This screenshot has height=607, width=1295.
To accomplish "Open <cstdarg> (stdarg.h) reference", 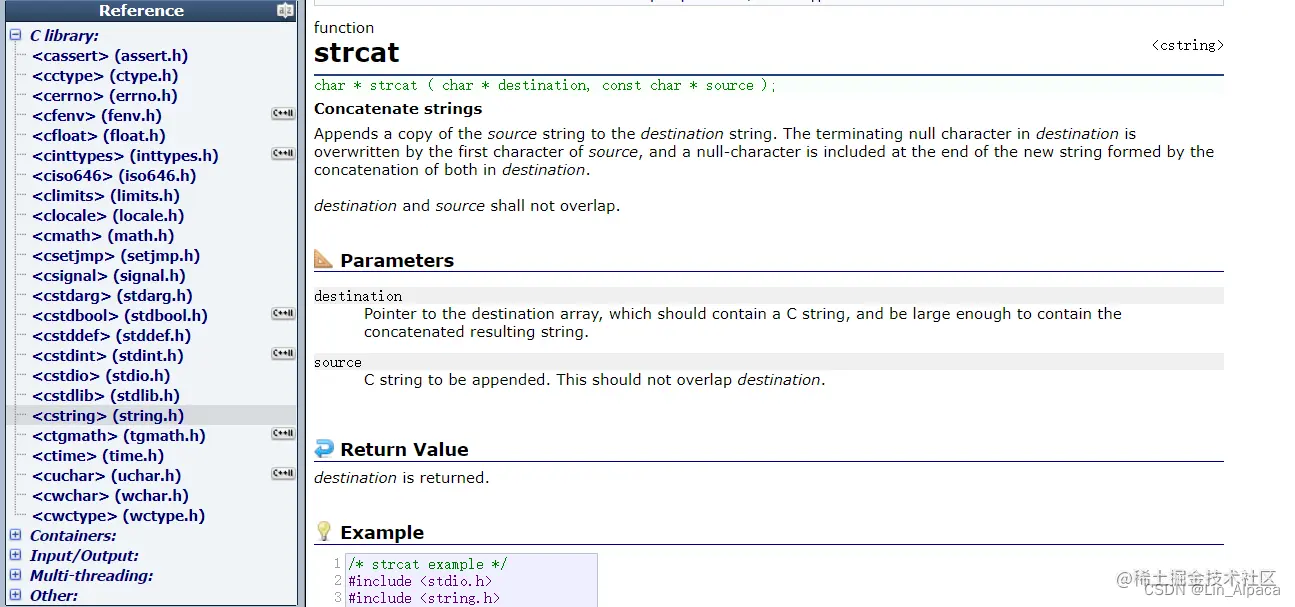I will pos(112,296).
